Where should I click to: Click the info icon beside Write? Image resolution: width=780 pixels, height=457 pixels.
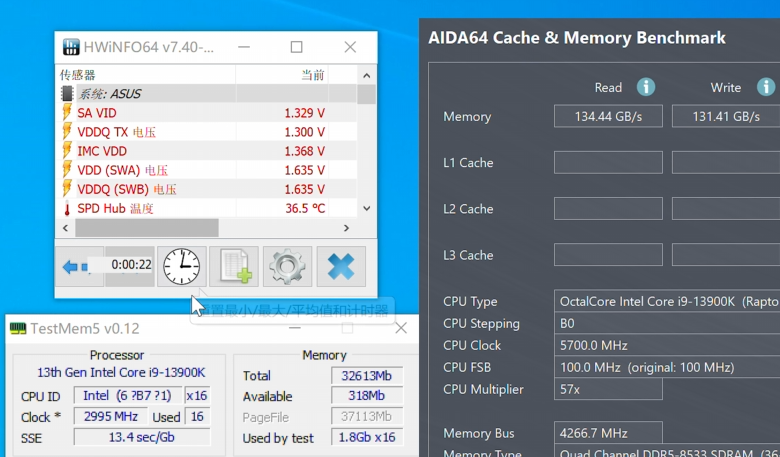pyautogui.click(x=765, y=87)
